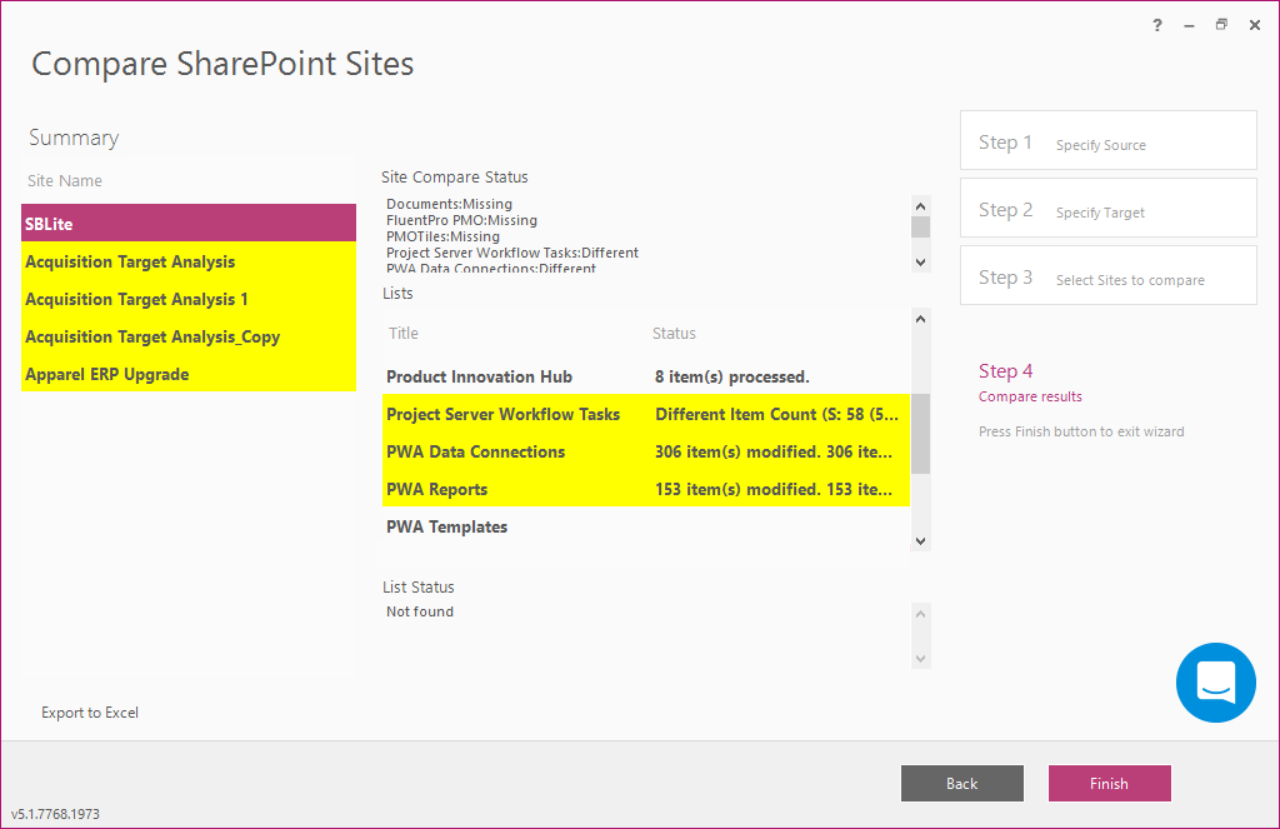Select Product Innovation Hub list row
1280x829 pixels.
(x=646, y=377)
